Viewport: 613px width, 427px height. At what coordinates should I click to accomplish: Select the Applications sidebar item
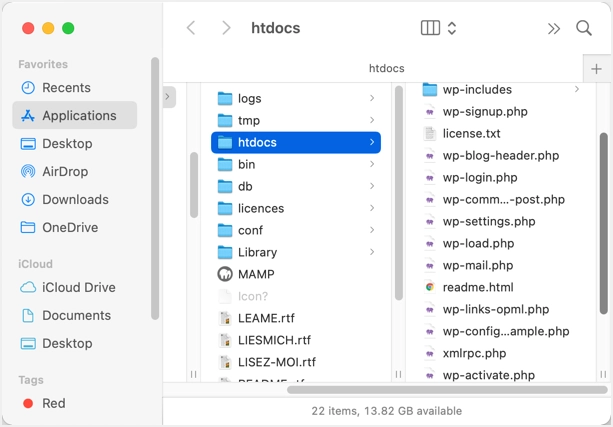pyautogui.click(x=79, y=115)
